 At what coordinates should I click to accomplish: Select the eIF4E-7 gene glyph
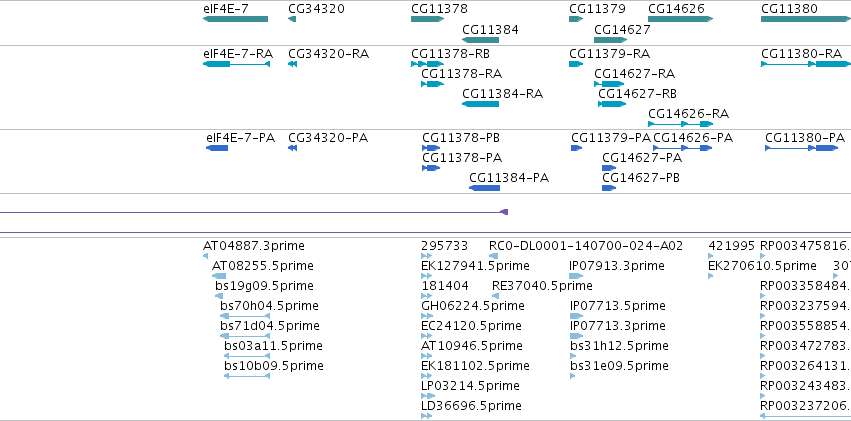coord(235,19)
